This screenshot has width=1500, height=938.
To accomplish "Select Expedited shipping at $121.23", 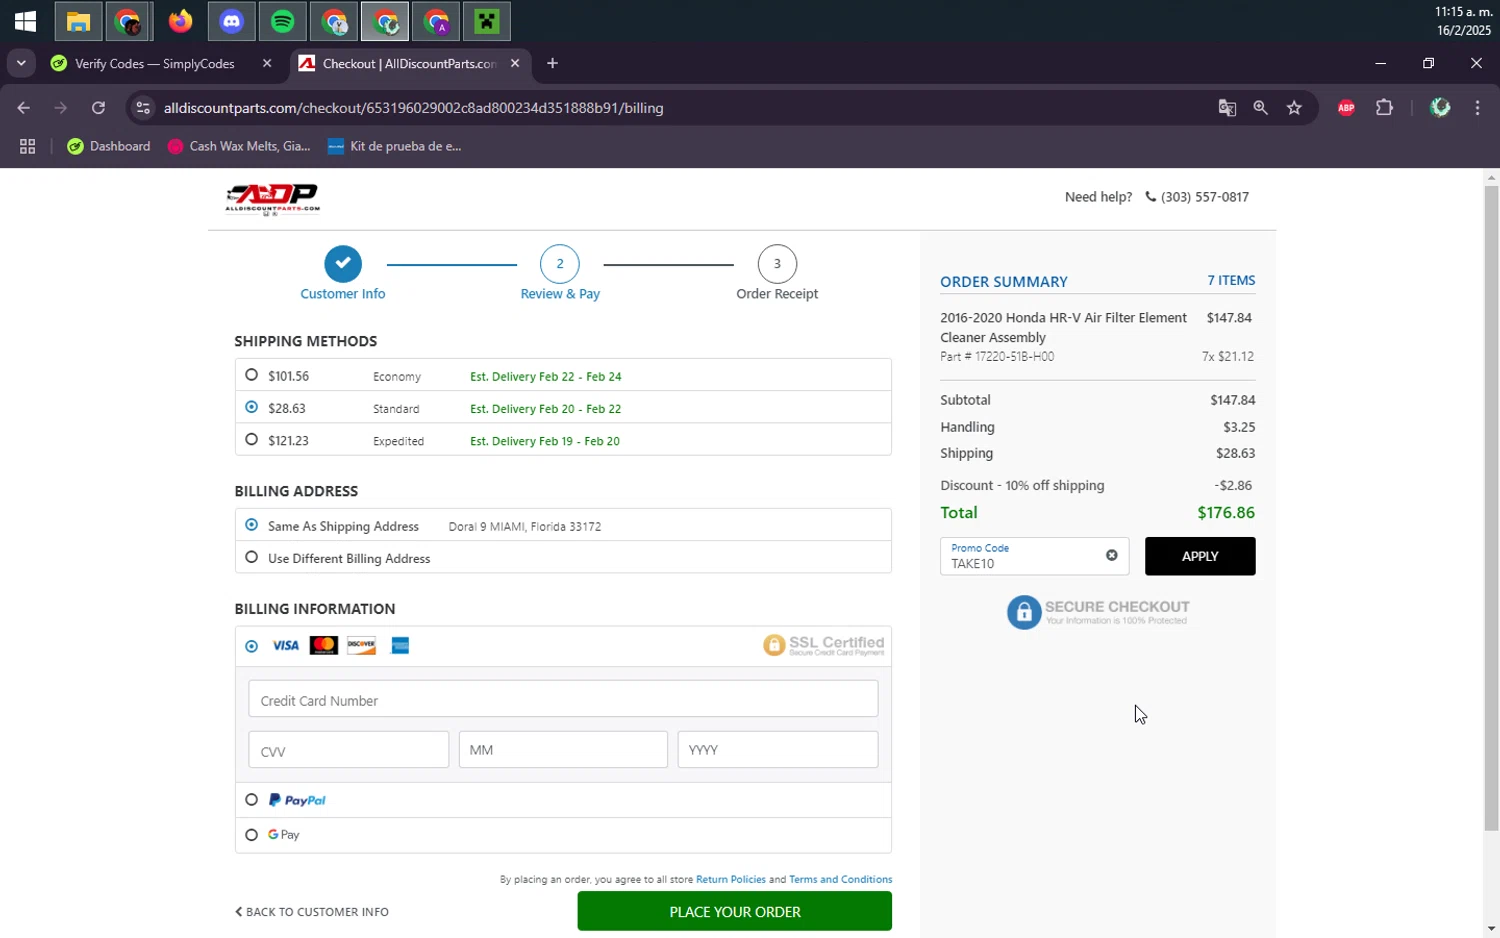I will [x=251, y=439].
